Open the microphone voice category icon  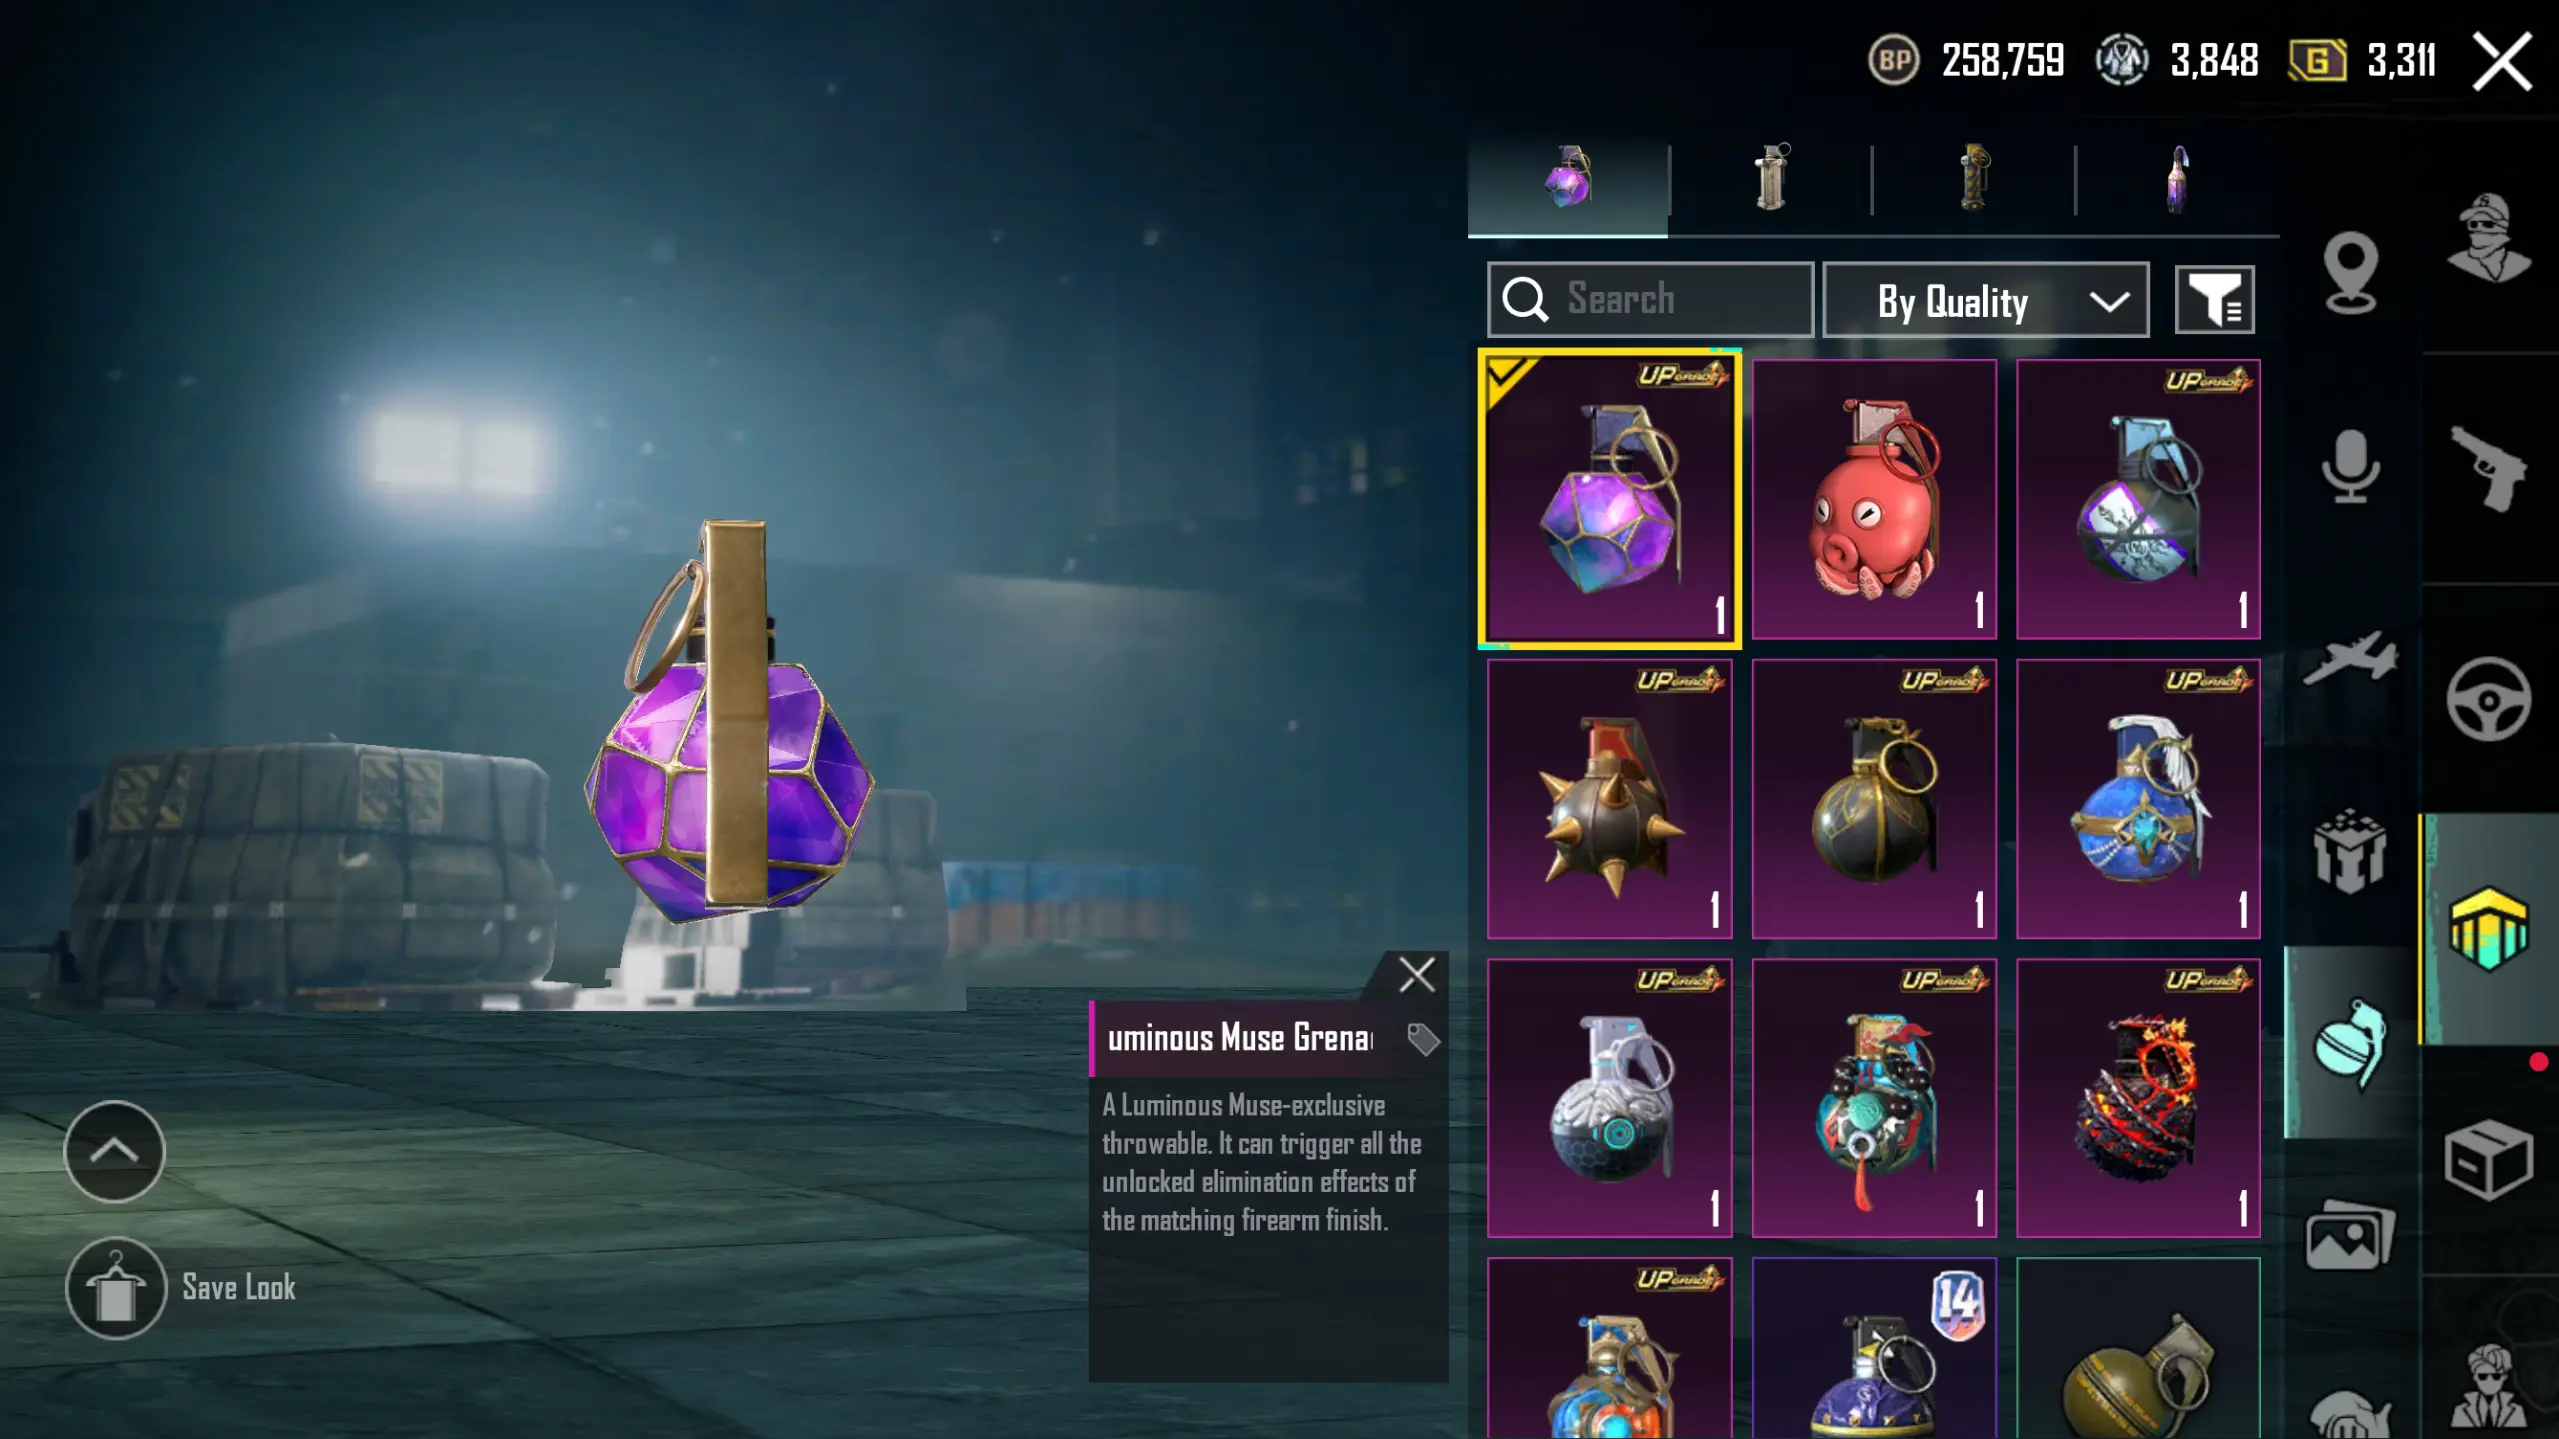[x=2350, y=466]
